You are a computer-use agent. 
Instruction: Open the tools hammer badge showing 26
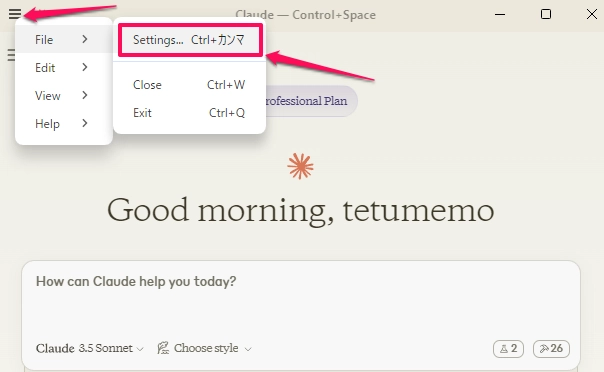tap(551, 349)
